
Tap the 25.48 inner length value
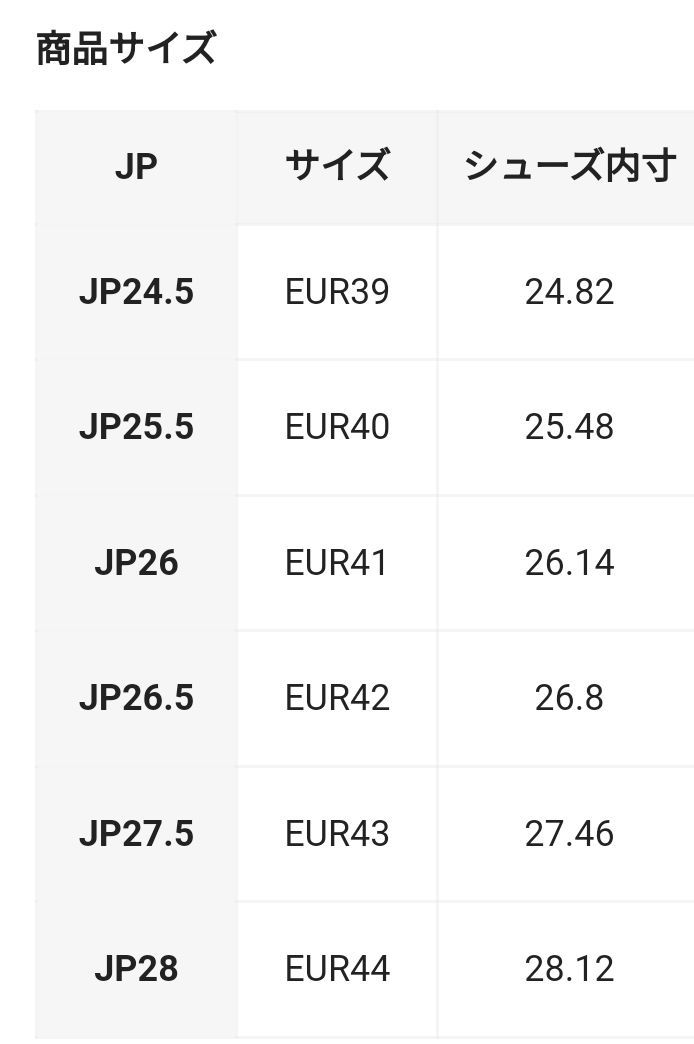tap(569, 427)
